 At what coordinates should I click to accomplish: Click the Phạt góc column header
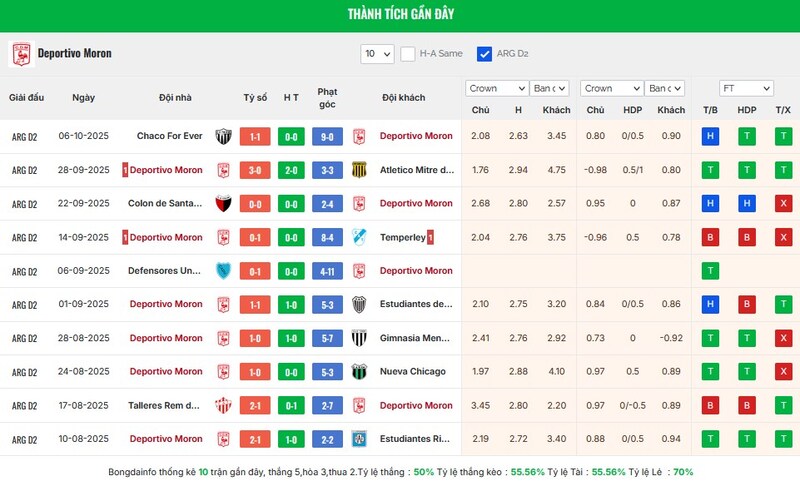(327, 97)
